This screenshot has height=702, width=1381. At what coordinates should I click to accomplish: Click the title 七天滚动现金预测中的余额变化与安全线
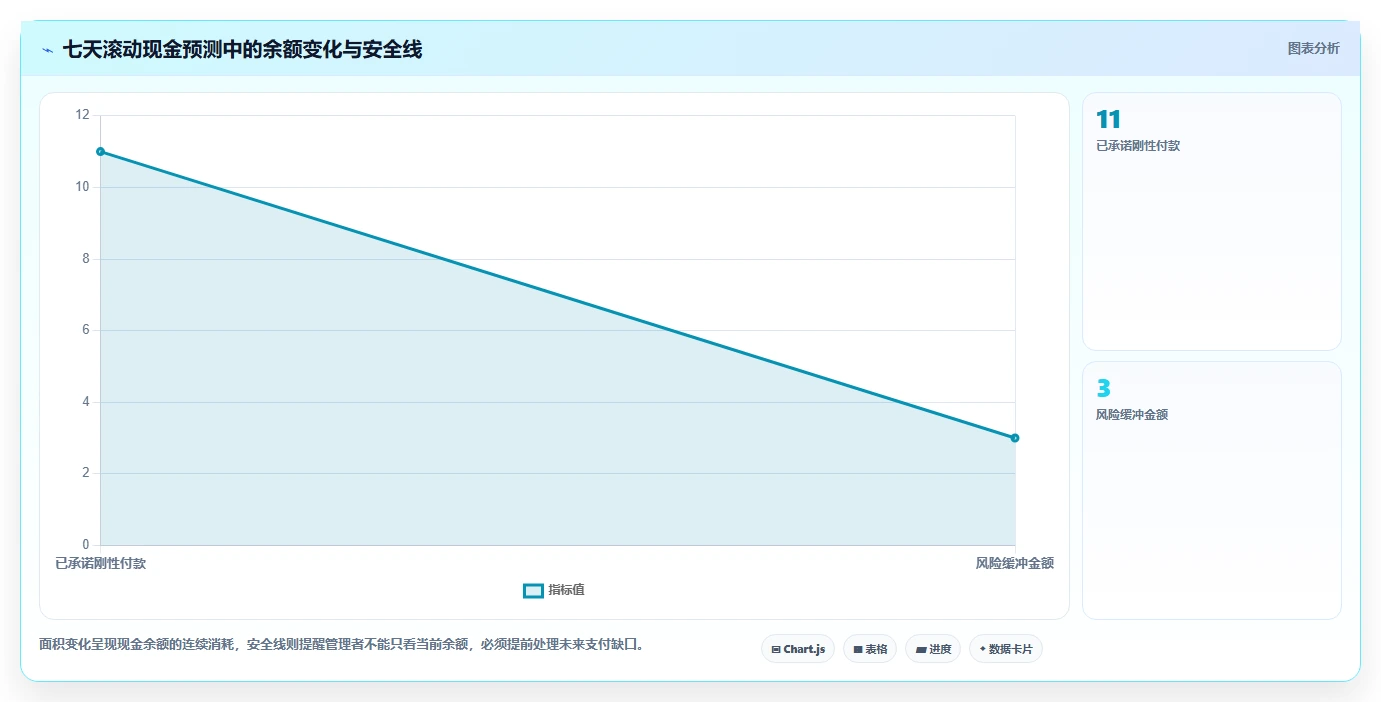(x=242, y=50)
